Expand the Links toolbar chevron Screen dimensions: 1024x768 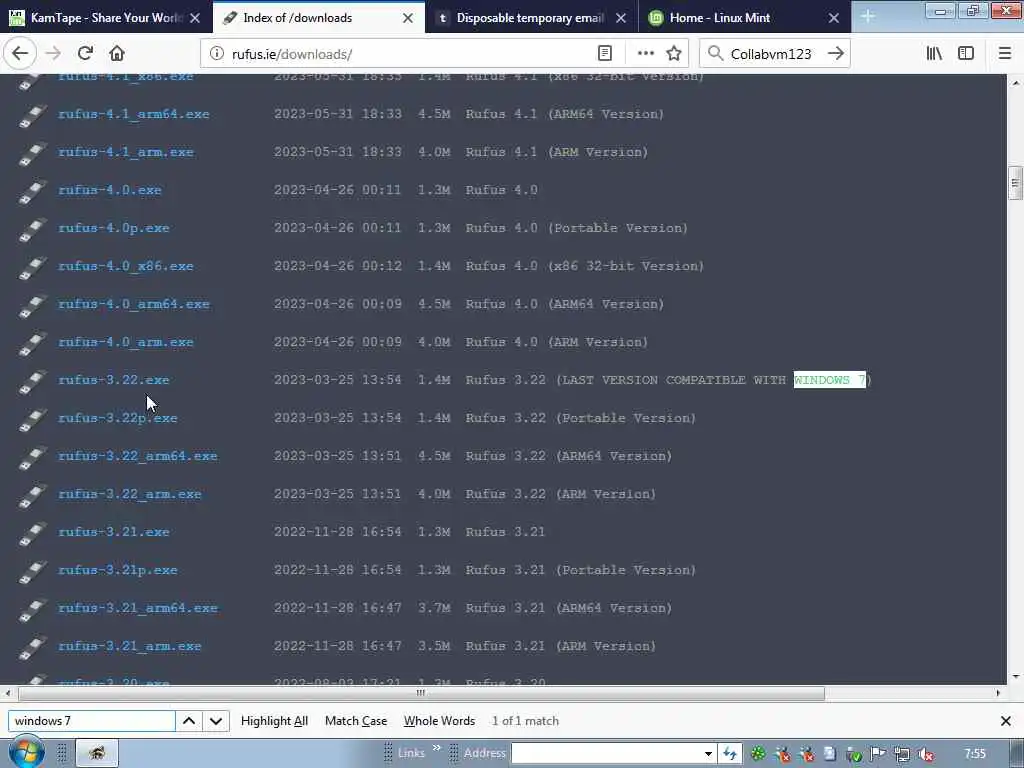[x=436, y=748]
